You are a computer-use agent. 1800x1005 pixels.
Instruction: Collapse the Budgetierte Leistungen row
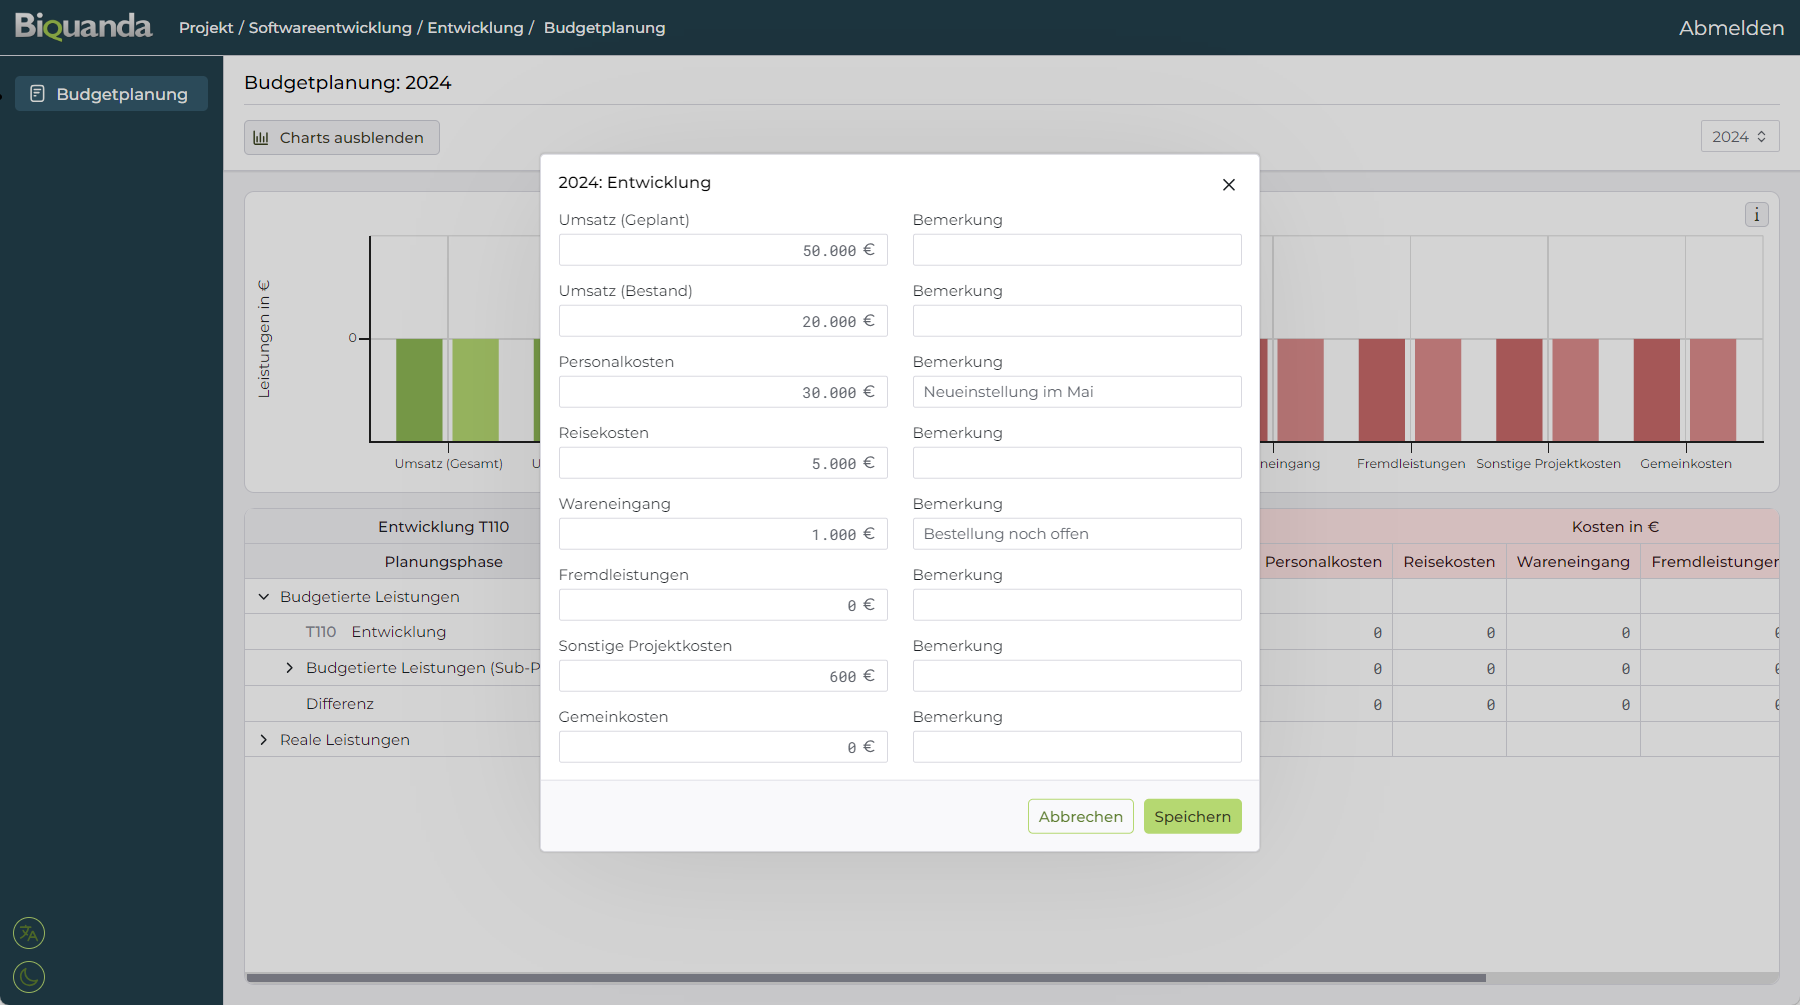264,597
